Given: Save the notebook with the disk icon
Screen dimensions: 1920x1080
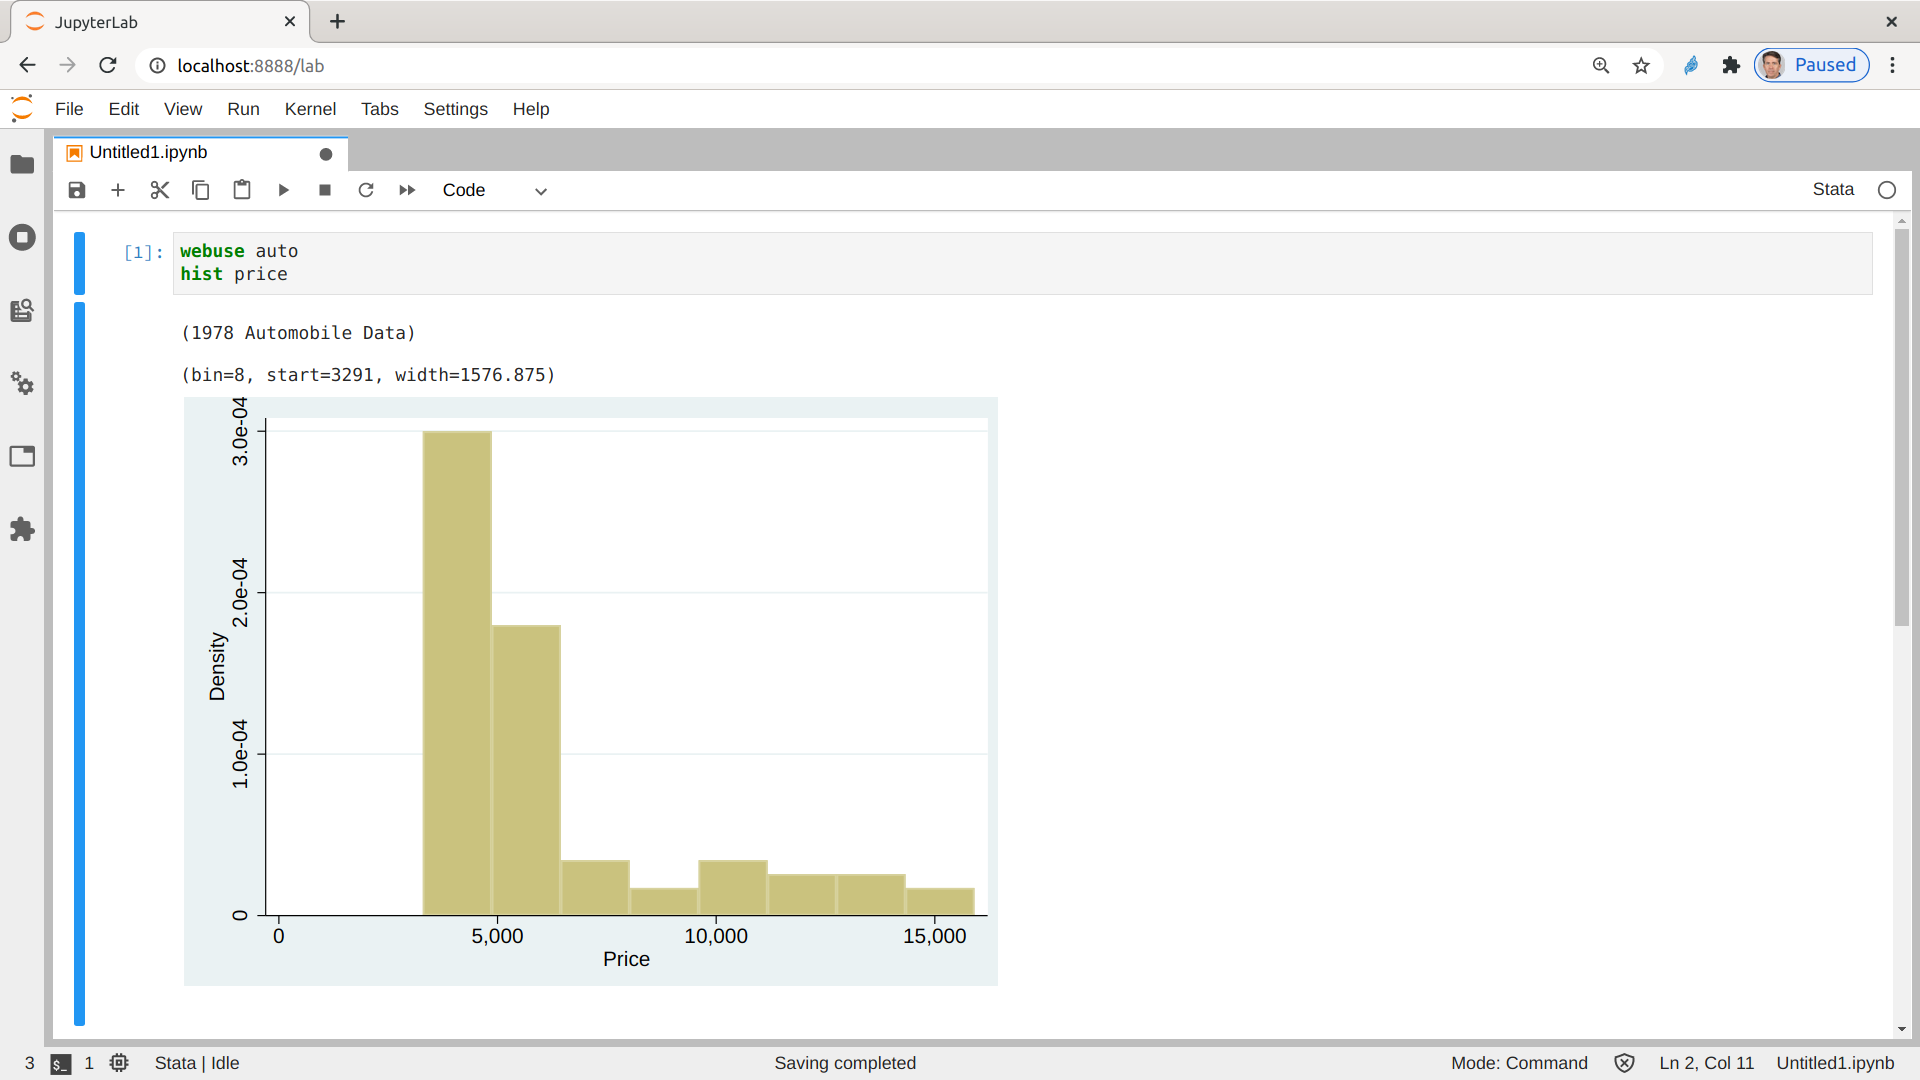Looking at the screenshot, I should pyautogui.click(x=77, y=190).
